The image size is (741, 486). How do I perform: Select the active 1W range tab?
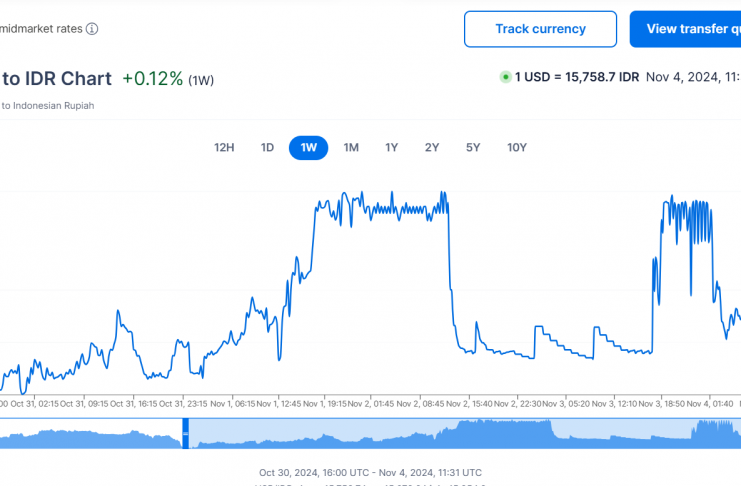pos(308,148)
